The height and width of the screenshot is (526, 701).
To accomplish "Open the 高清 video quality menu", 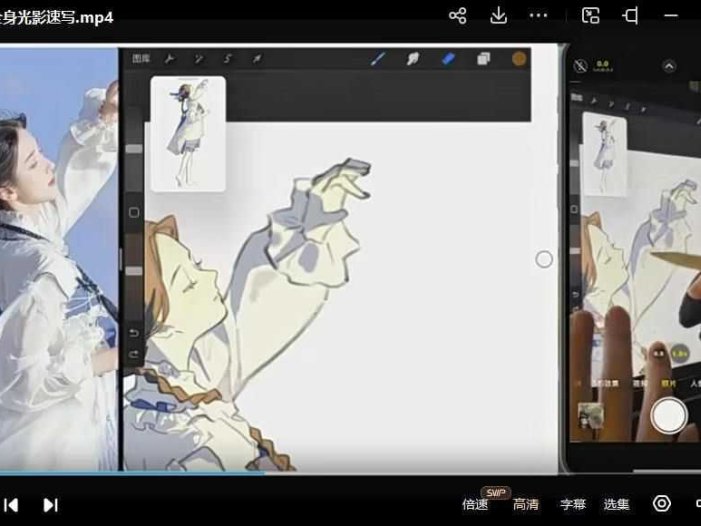I will click(526, 505).
